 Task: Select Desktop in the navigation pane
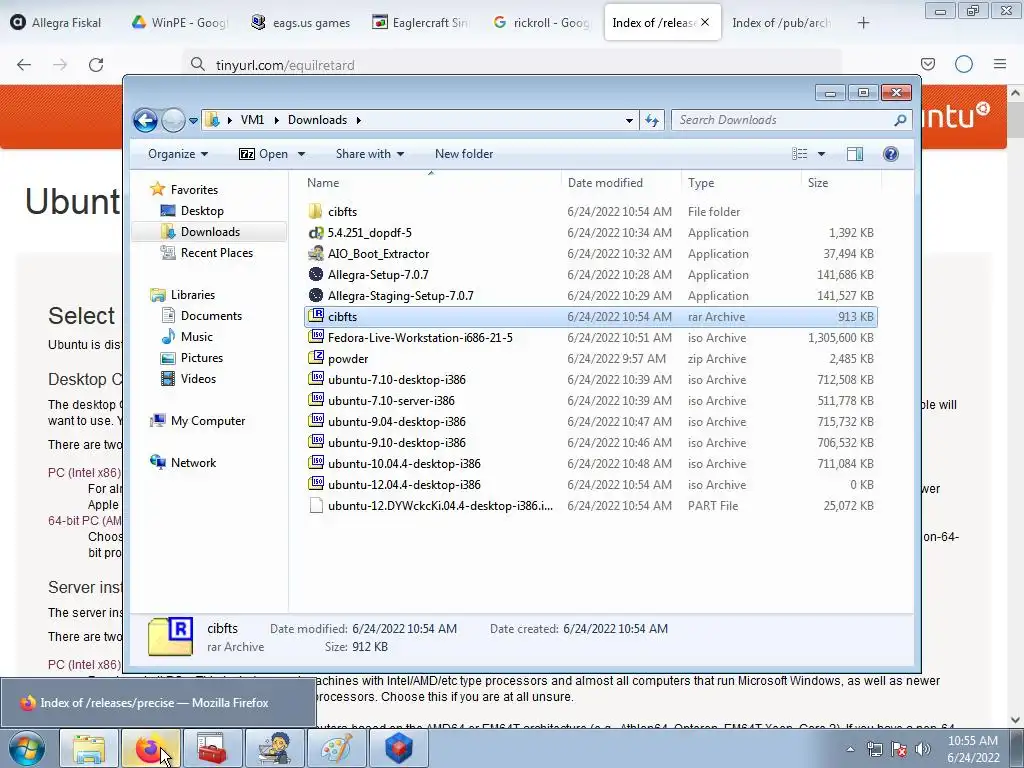(x=202, y=211)
